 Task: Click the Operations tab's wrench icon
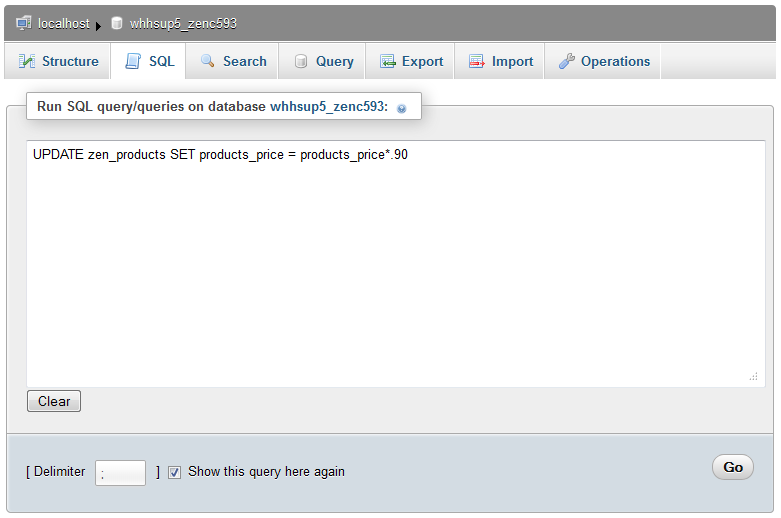click(567, 62)
